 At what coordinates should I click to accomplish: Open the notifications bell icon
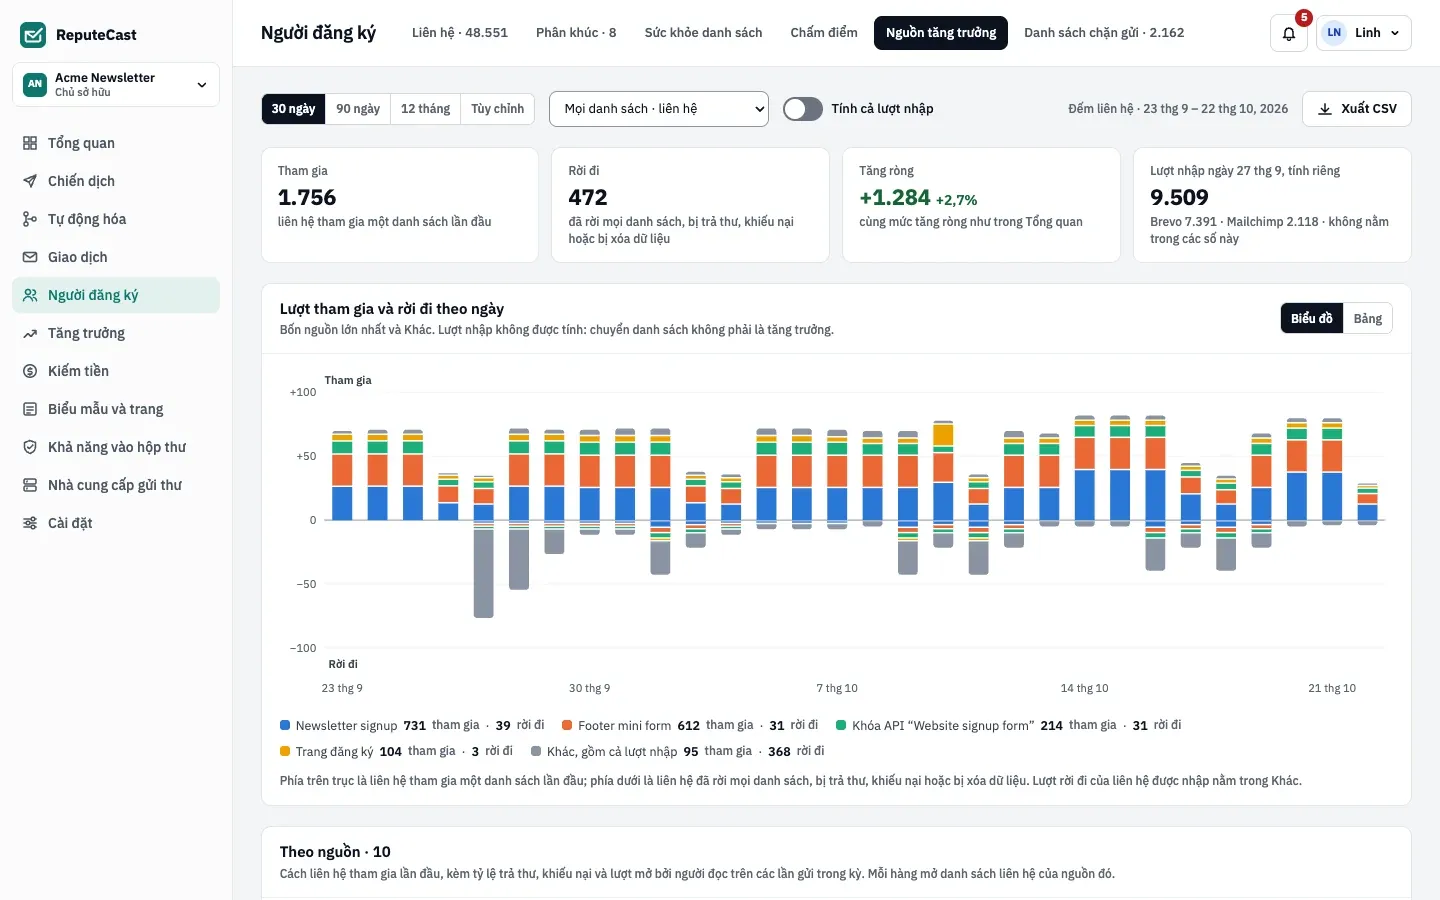coord(1289,33)
